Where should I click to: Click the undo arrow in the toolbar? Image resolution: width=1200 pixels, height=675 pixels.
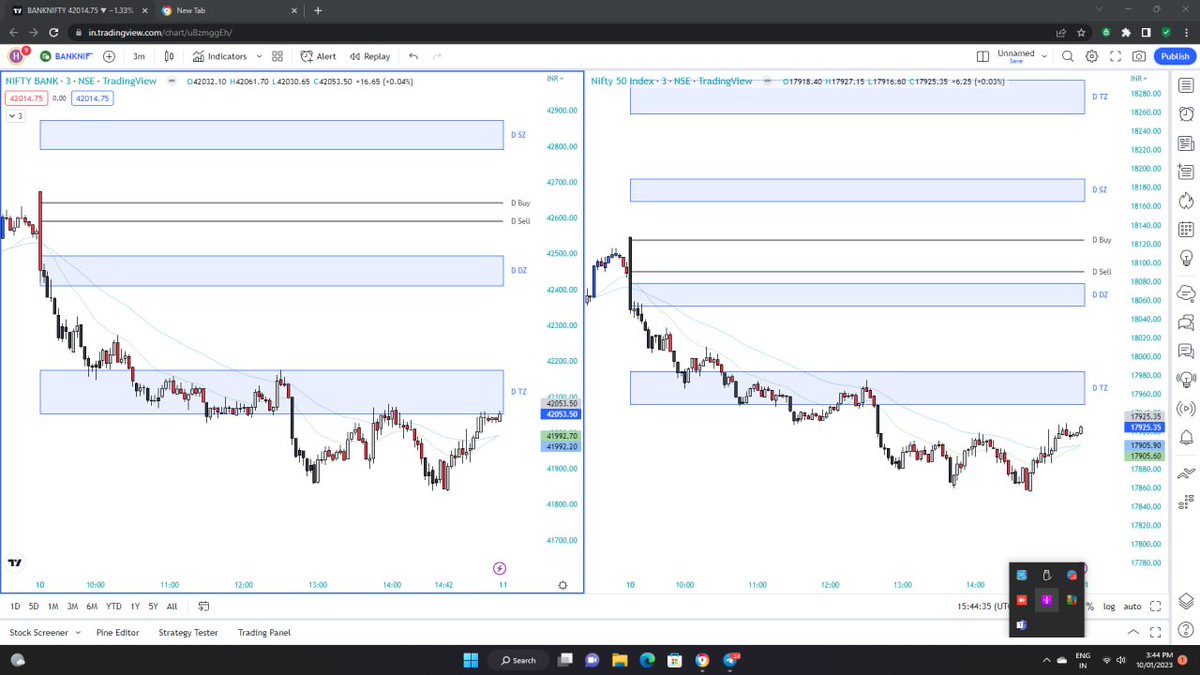[x=413, y=57]
